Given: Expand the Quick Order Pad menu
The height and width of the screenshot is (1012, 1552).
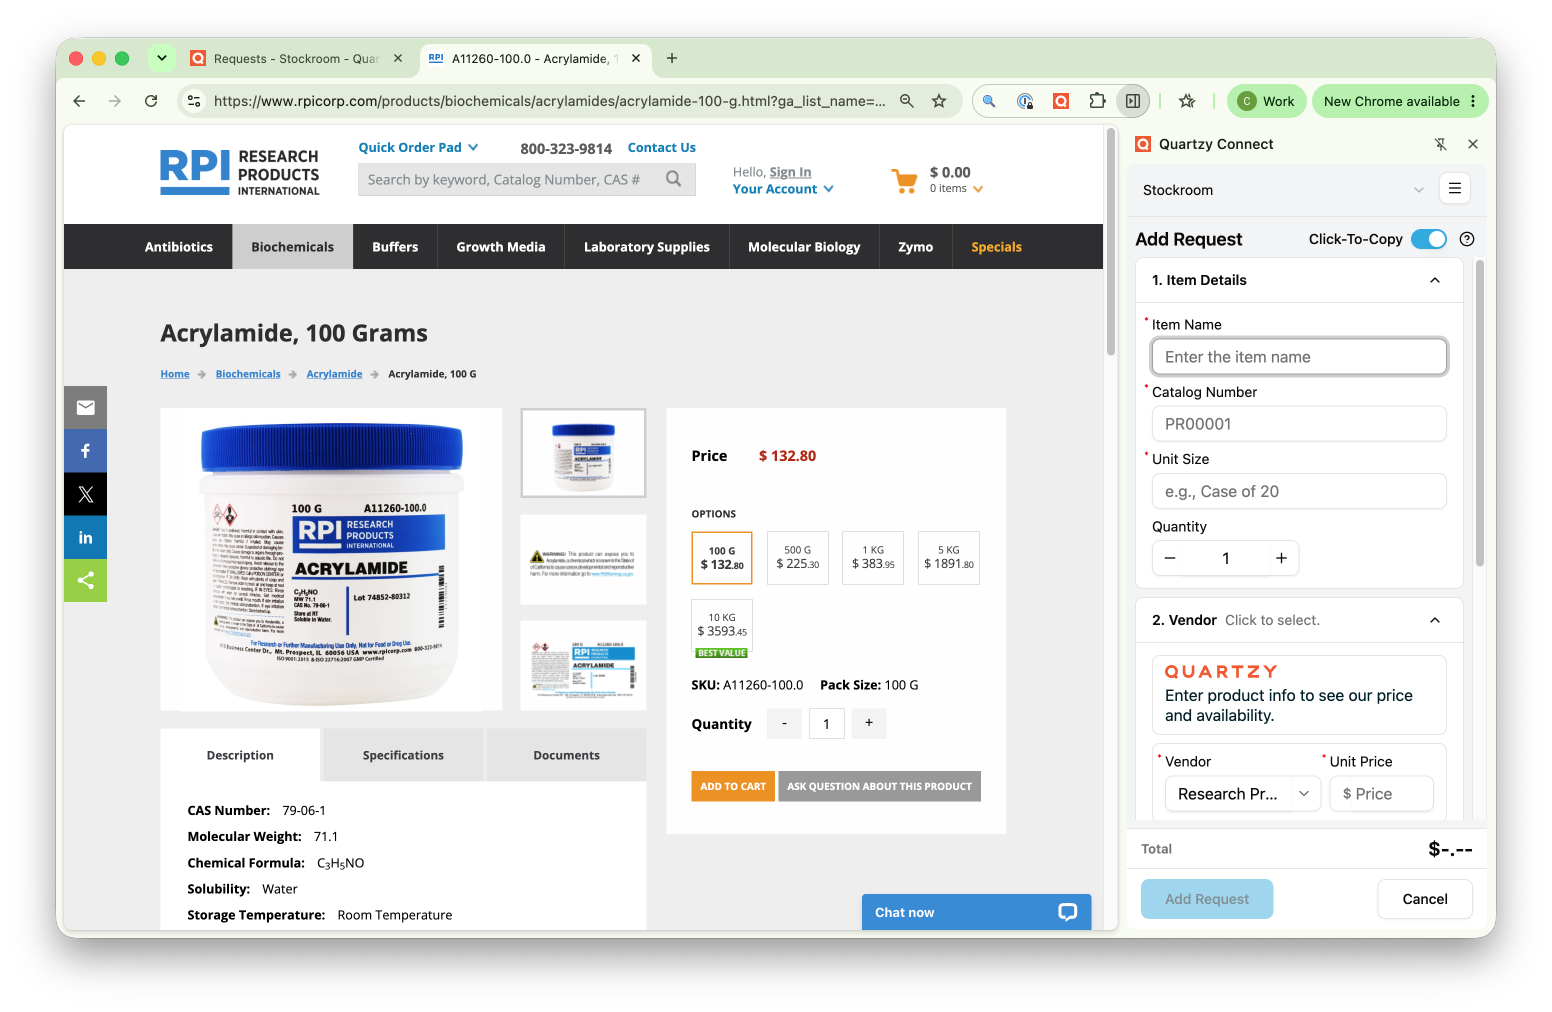Looking at the screenshot, I should (x=418, y=147).
